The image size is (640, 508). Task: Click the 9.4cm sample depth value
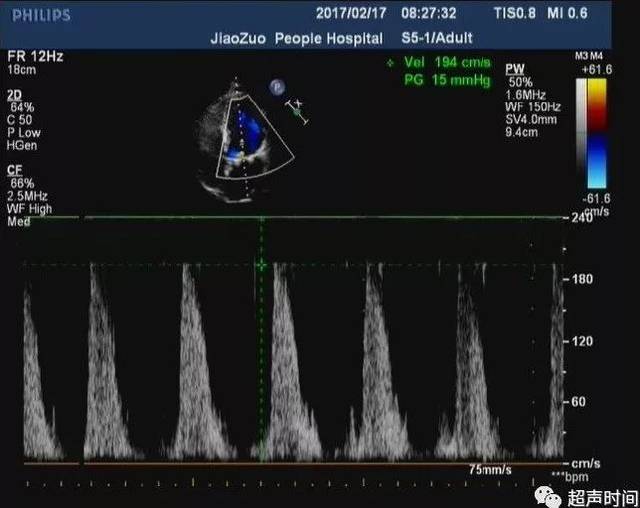pos(522,132)
